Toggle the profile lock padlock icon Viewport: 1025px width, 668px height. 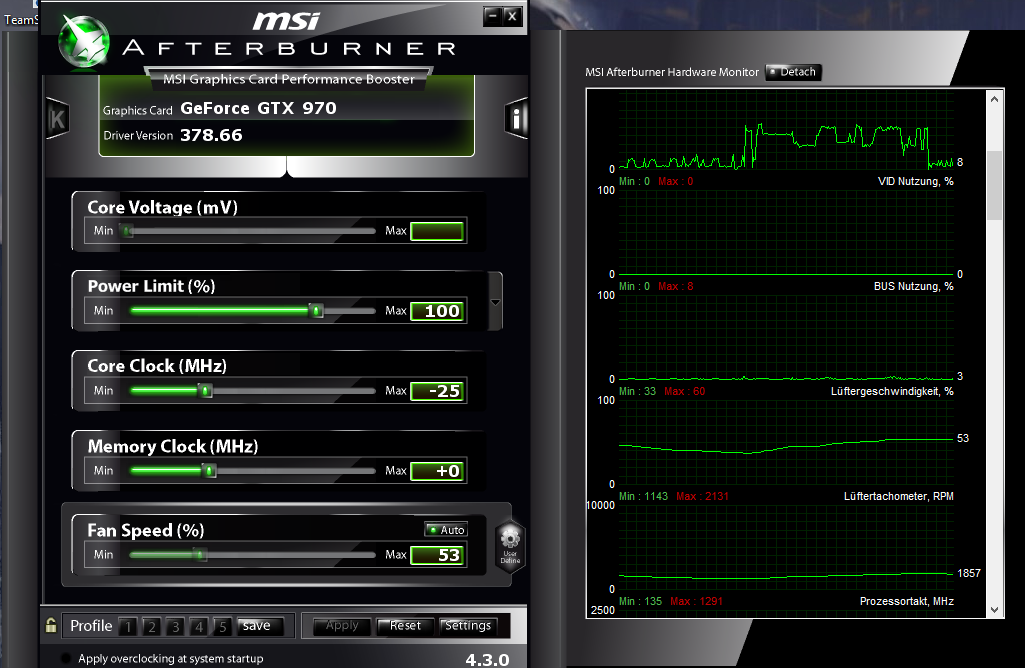coord(51,626)
